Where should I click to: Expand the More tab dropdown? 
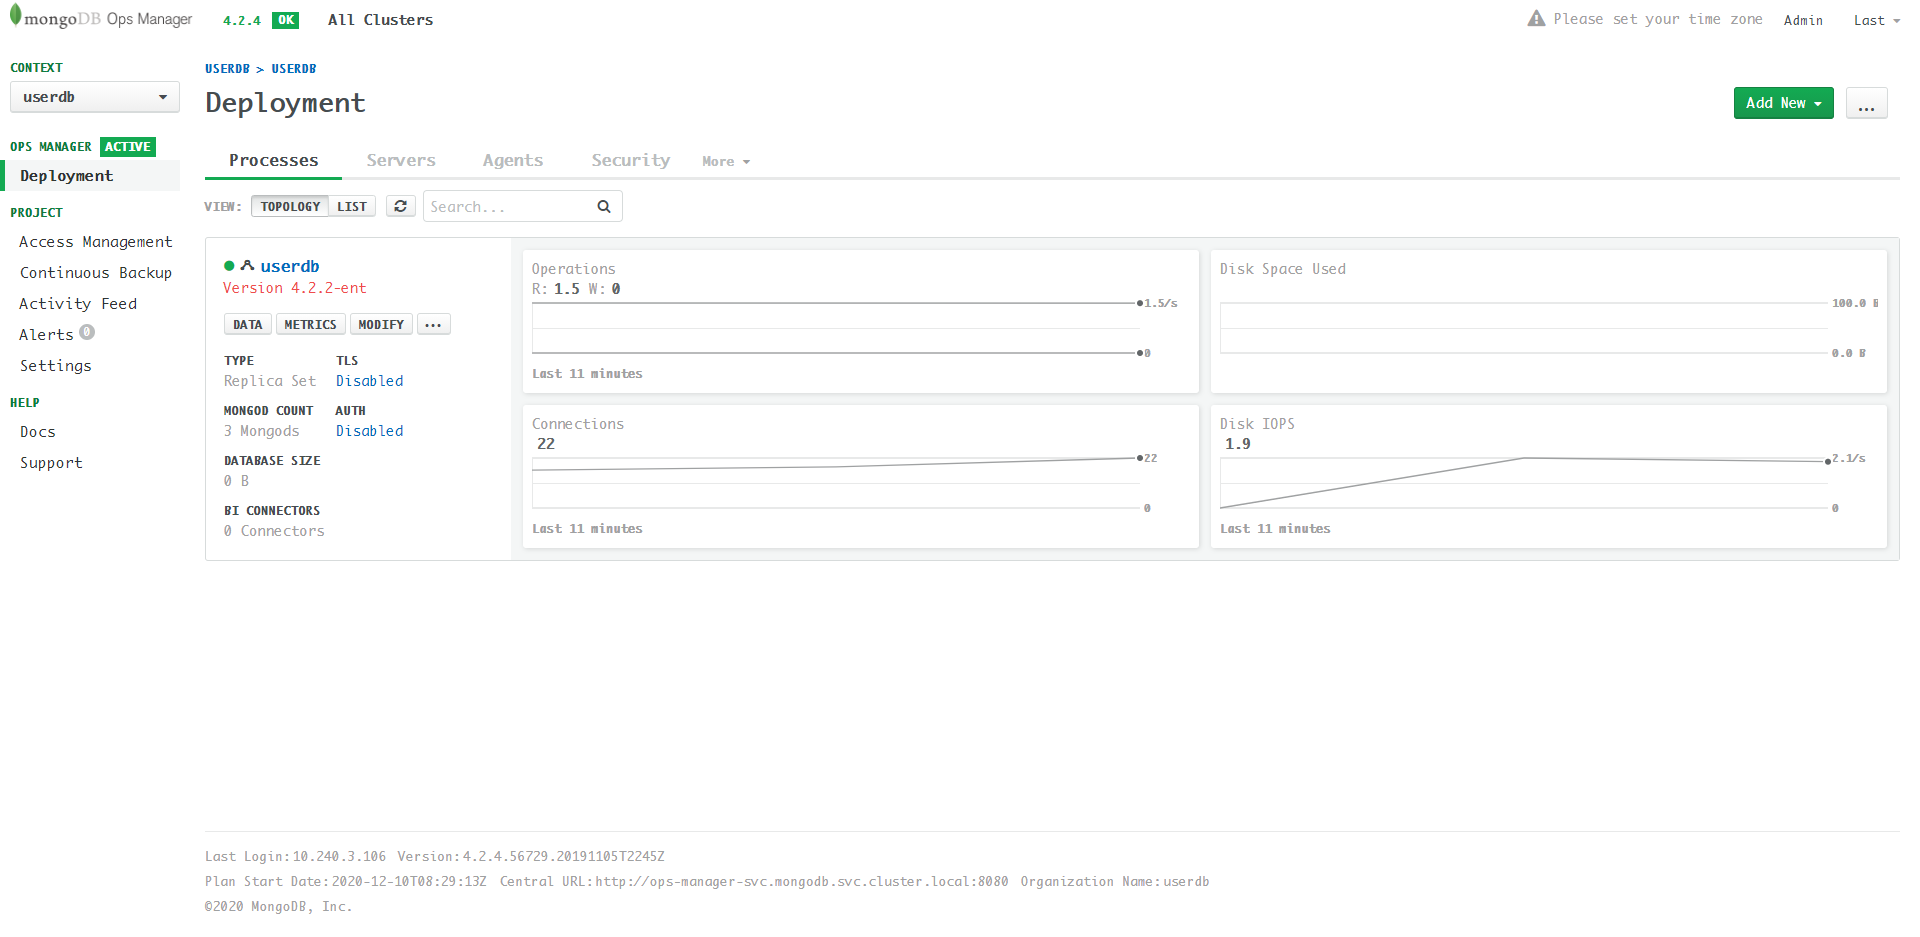pyautogui.click(x=726, y=161)
